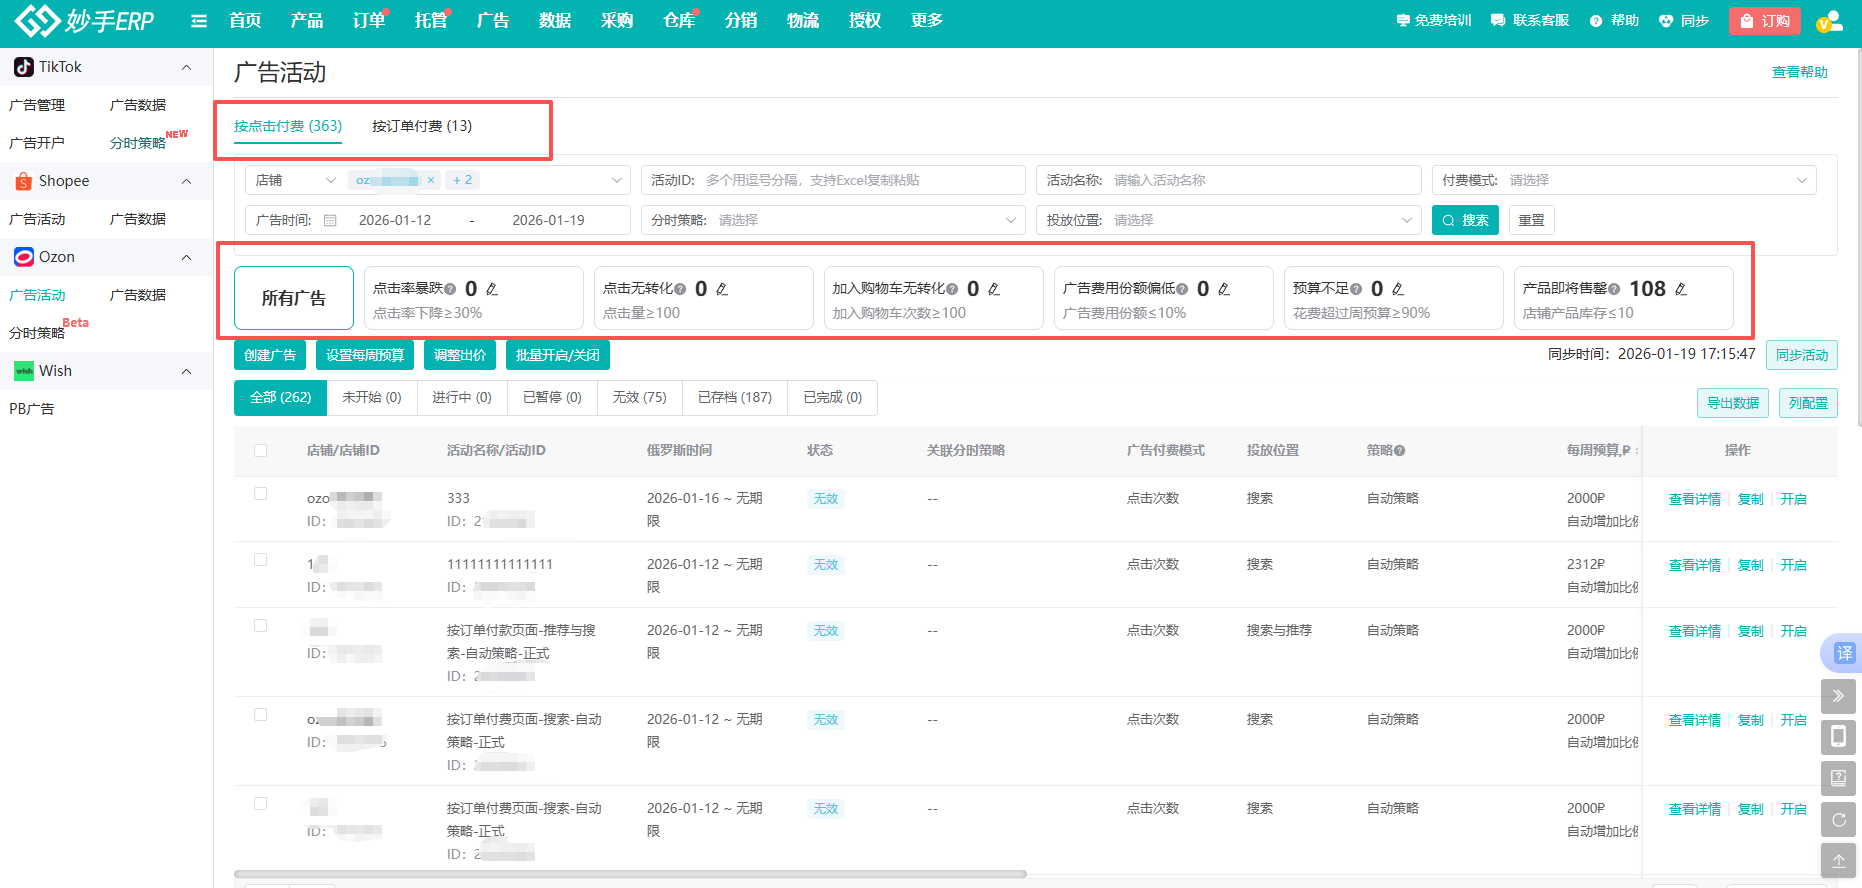Click pencil icon next to 产品即将售罄

point(1681,289)
